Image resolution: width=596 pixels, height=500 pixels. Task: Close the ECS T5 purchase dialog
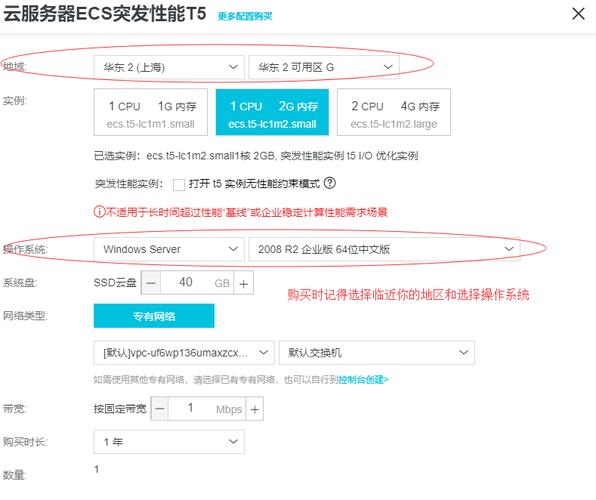[578, 14]
